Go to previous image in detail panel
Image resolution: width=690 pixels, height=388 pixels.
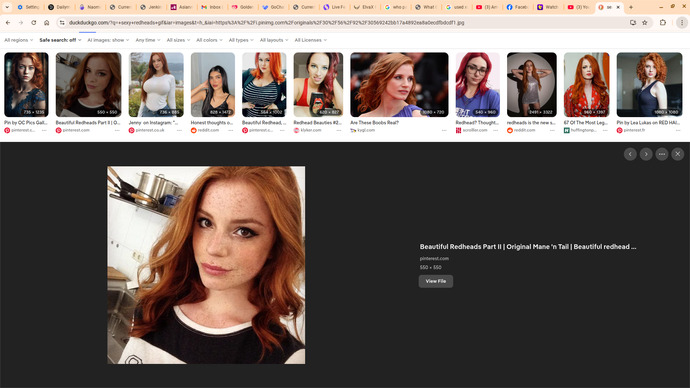[x=630, y=154]
